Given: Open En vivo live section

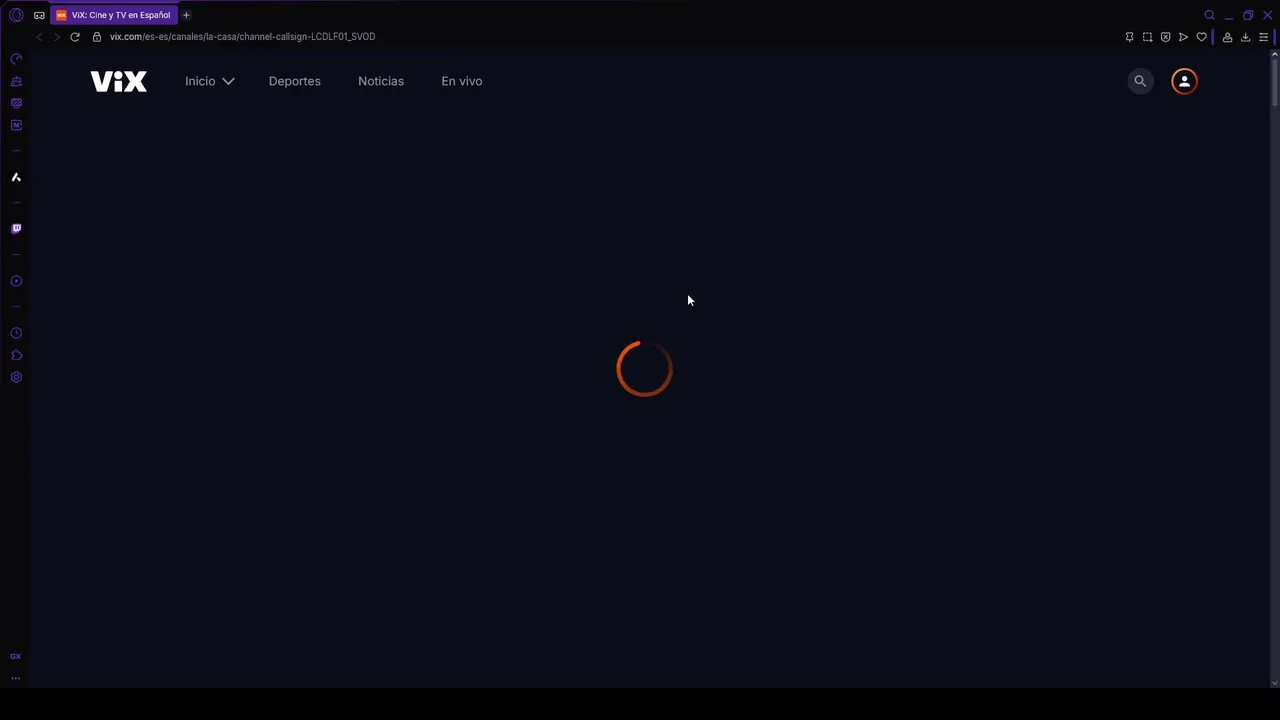Looking at the screenshot, I should pyautogui.click(x=462, y=81).
